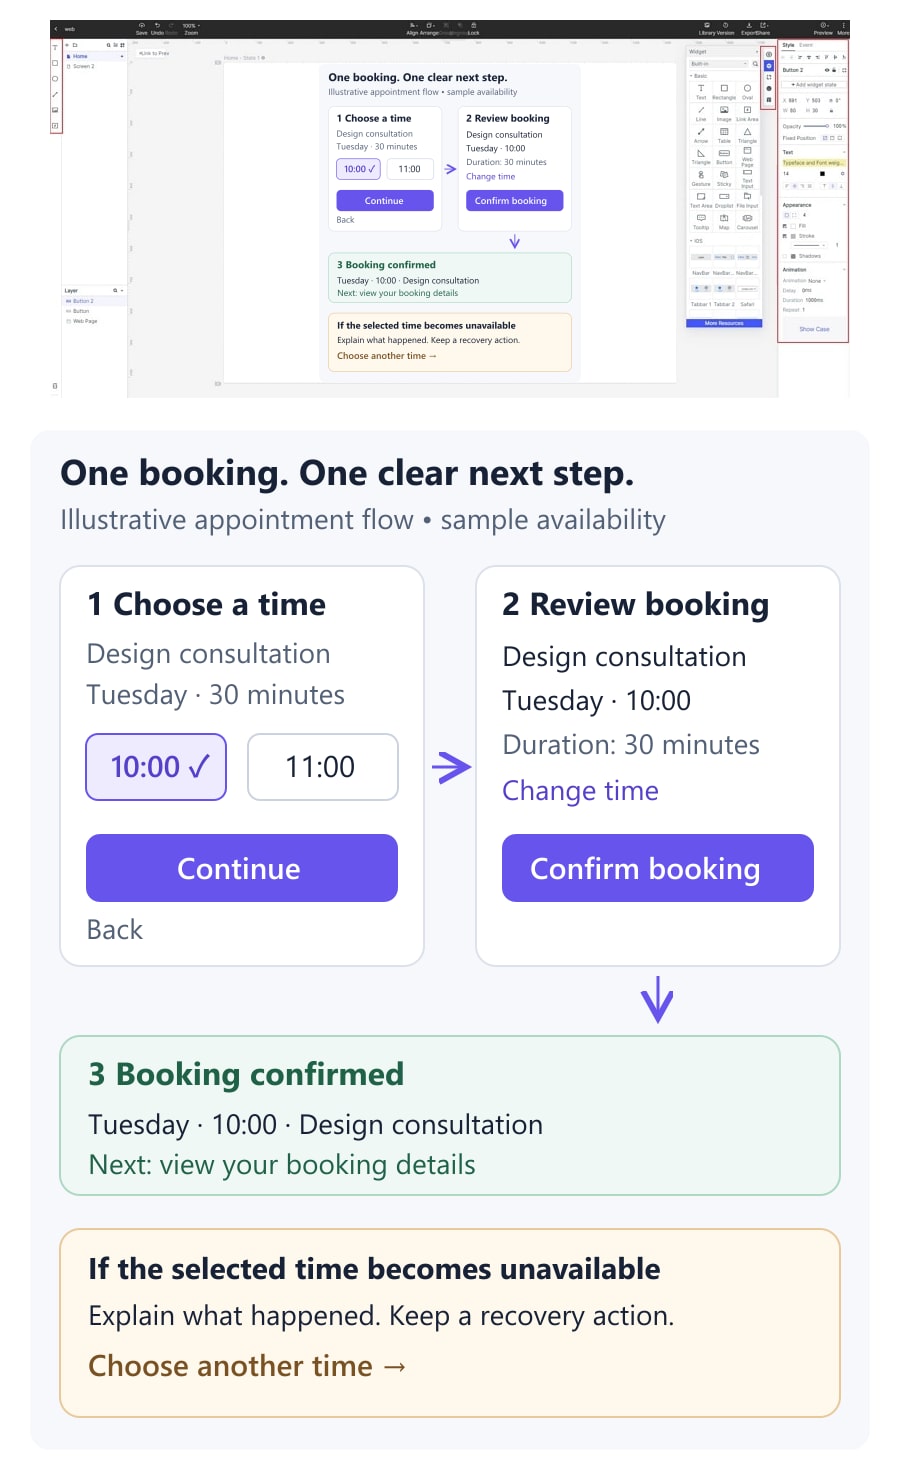The height and width of the screenshot is (1480, 900).
Task: Open the Built-in widget library dropdown
Action: (x=719, y=64)
